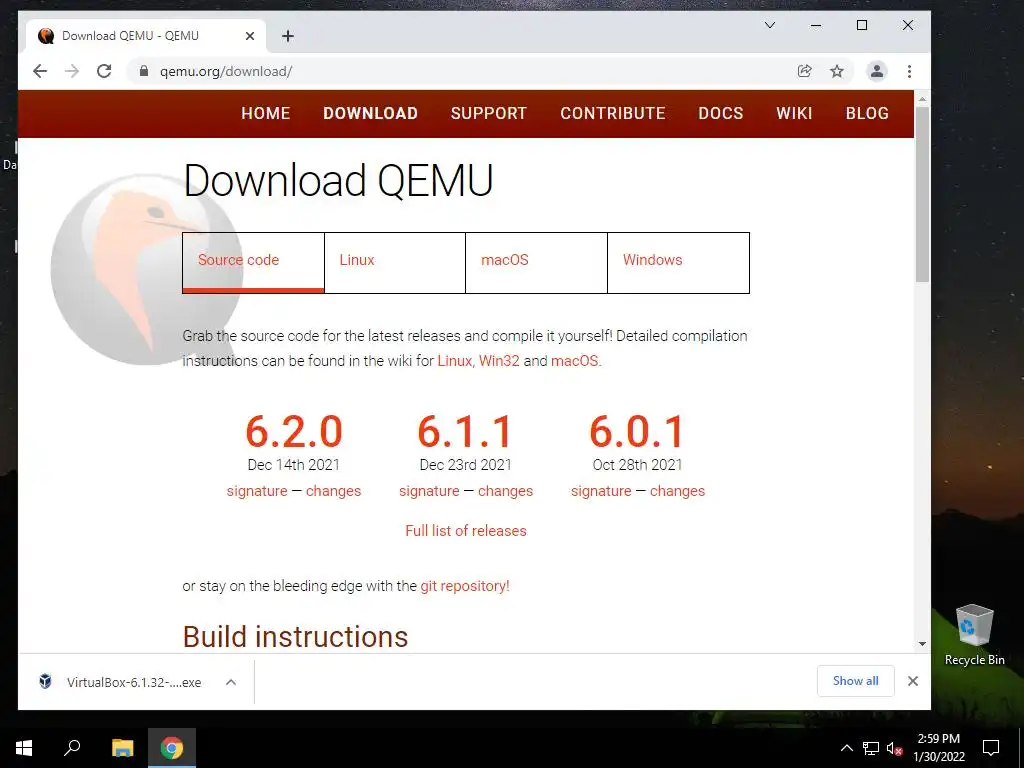Open the DOWNLOAD navigation item
Image resolution: width=1024 pixels, height=768 pixels.
pos(370,114)
